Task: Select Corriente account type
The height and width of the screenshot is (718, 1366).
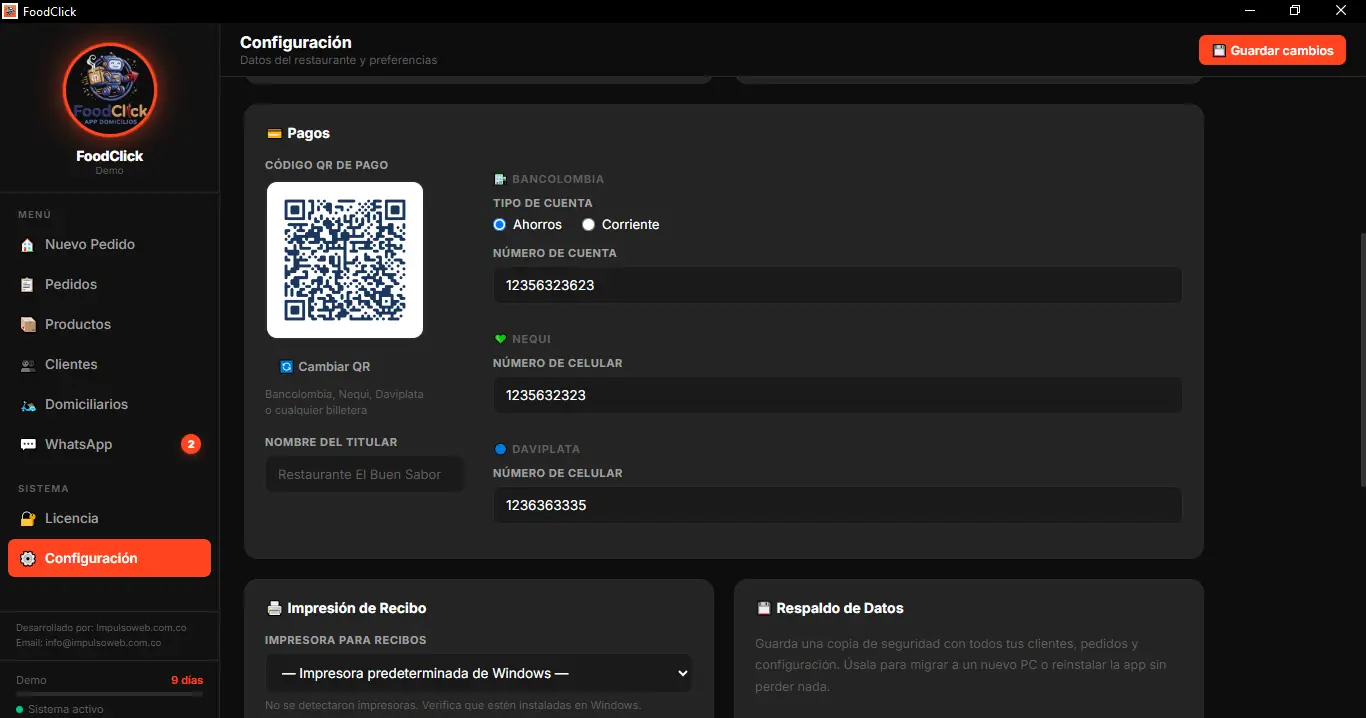Action: point(589,225)
